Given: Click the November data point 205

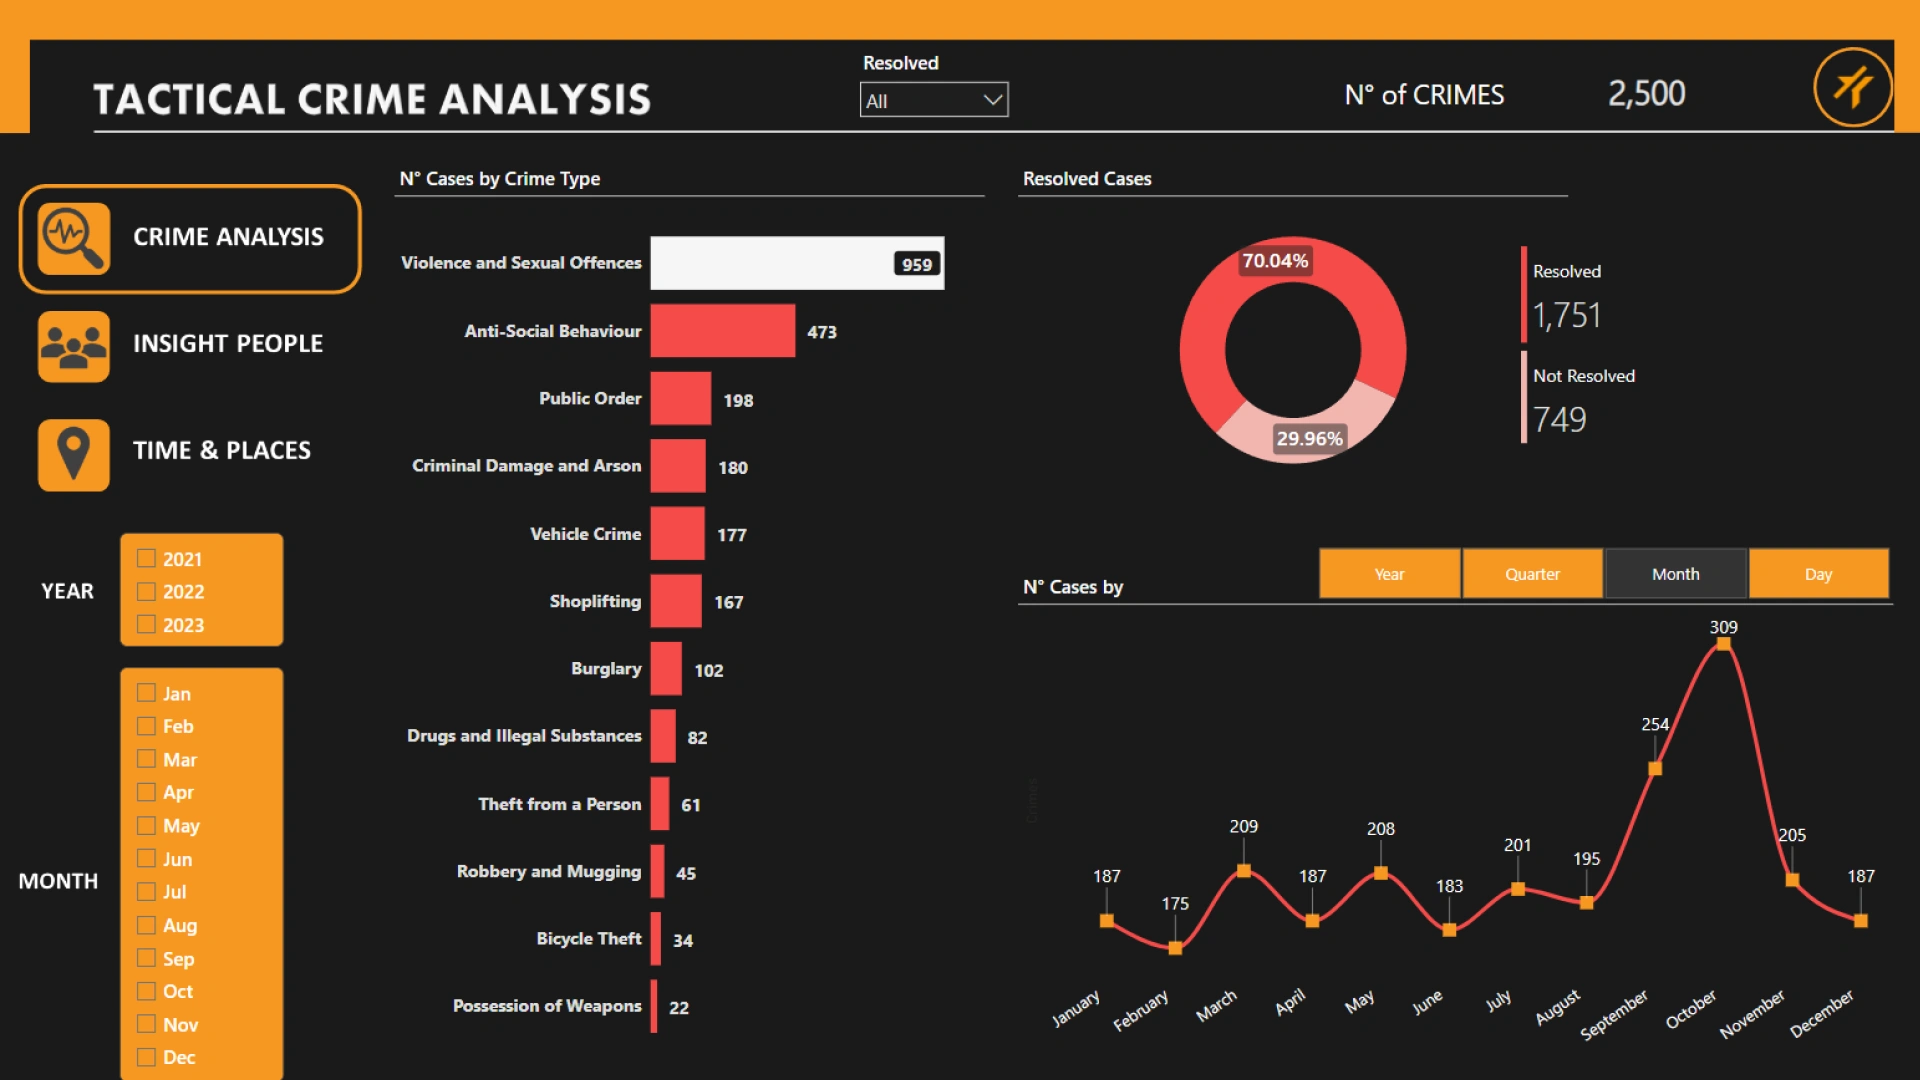Looking at the screenshot, I should [1792, 880].
